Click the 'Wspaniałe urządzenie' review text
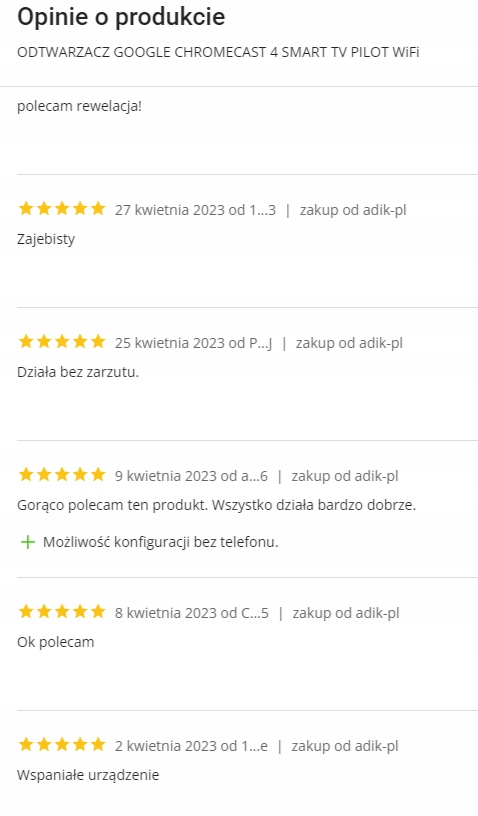The height and width of the screenshot is (816, 478). (88, 775)
